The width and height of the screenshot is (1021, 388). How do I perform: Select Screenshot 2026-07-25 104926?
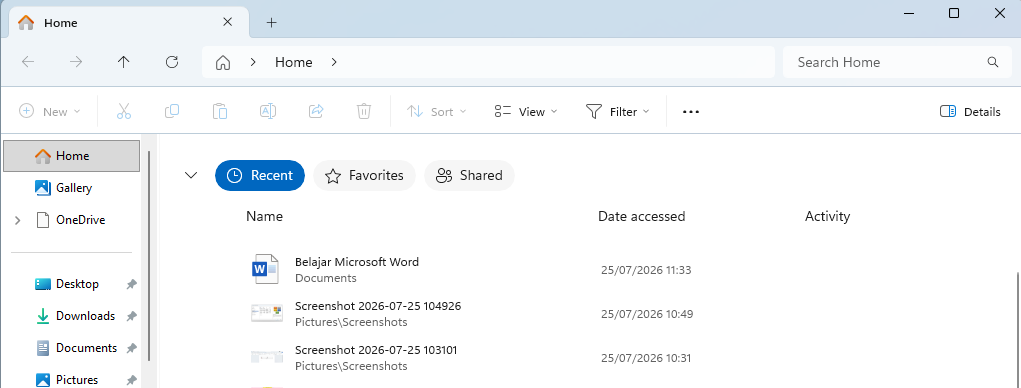point(378,306)
